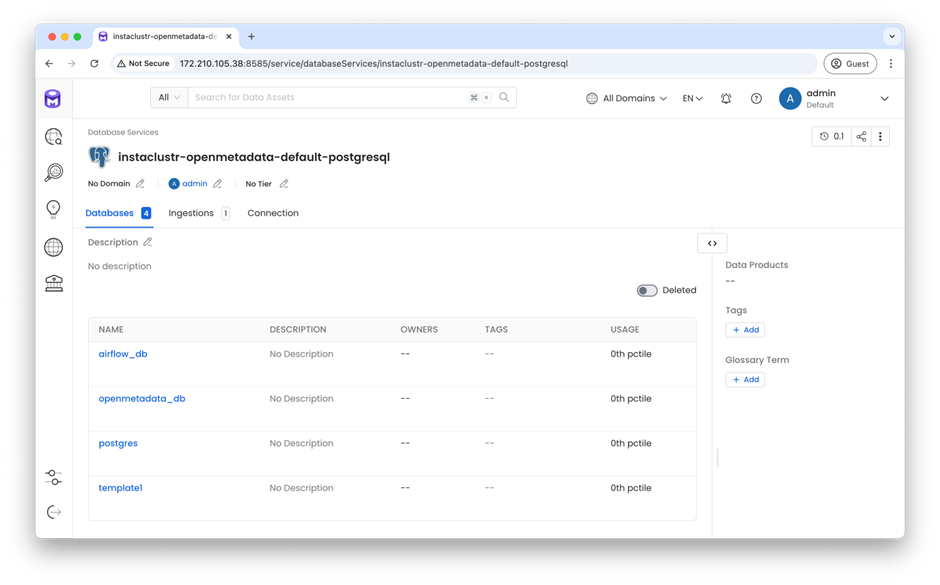The image size is (940, 585).
Task: Click the Logout arrow sidebar icon
Action: point(53,512)
